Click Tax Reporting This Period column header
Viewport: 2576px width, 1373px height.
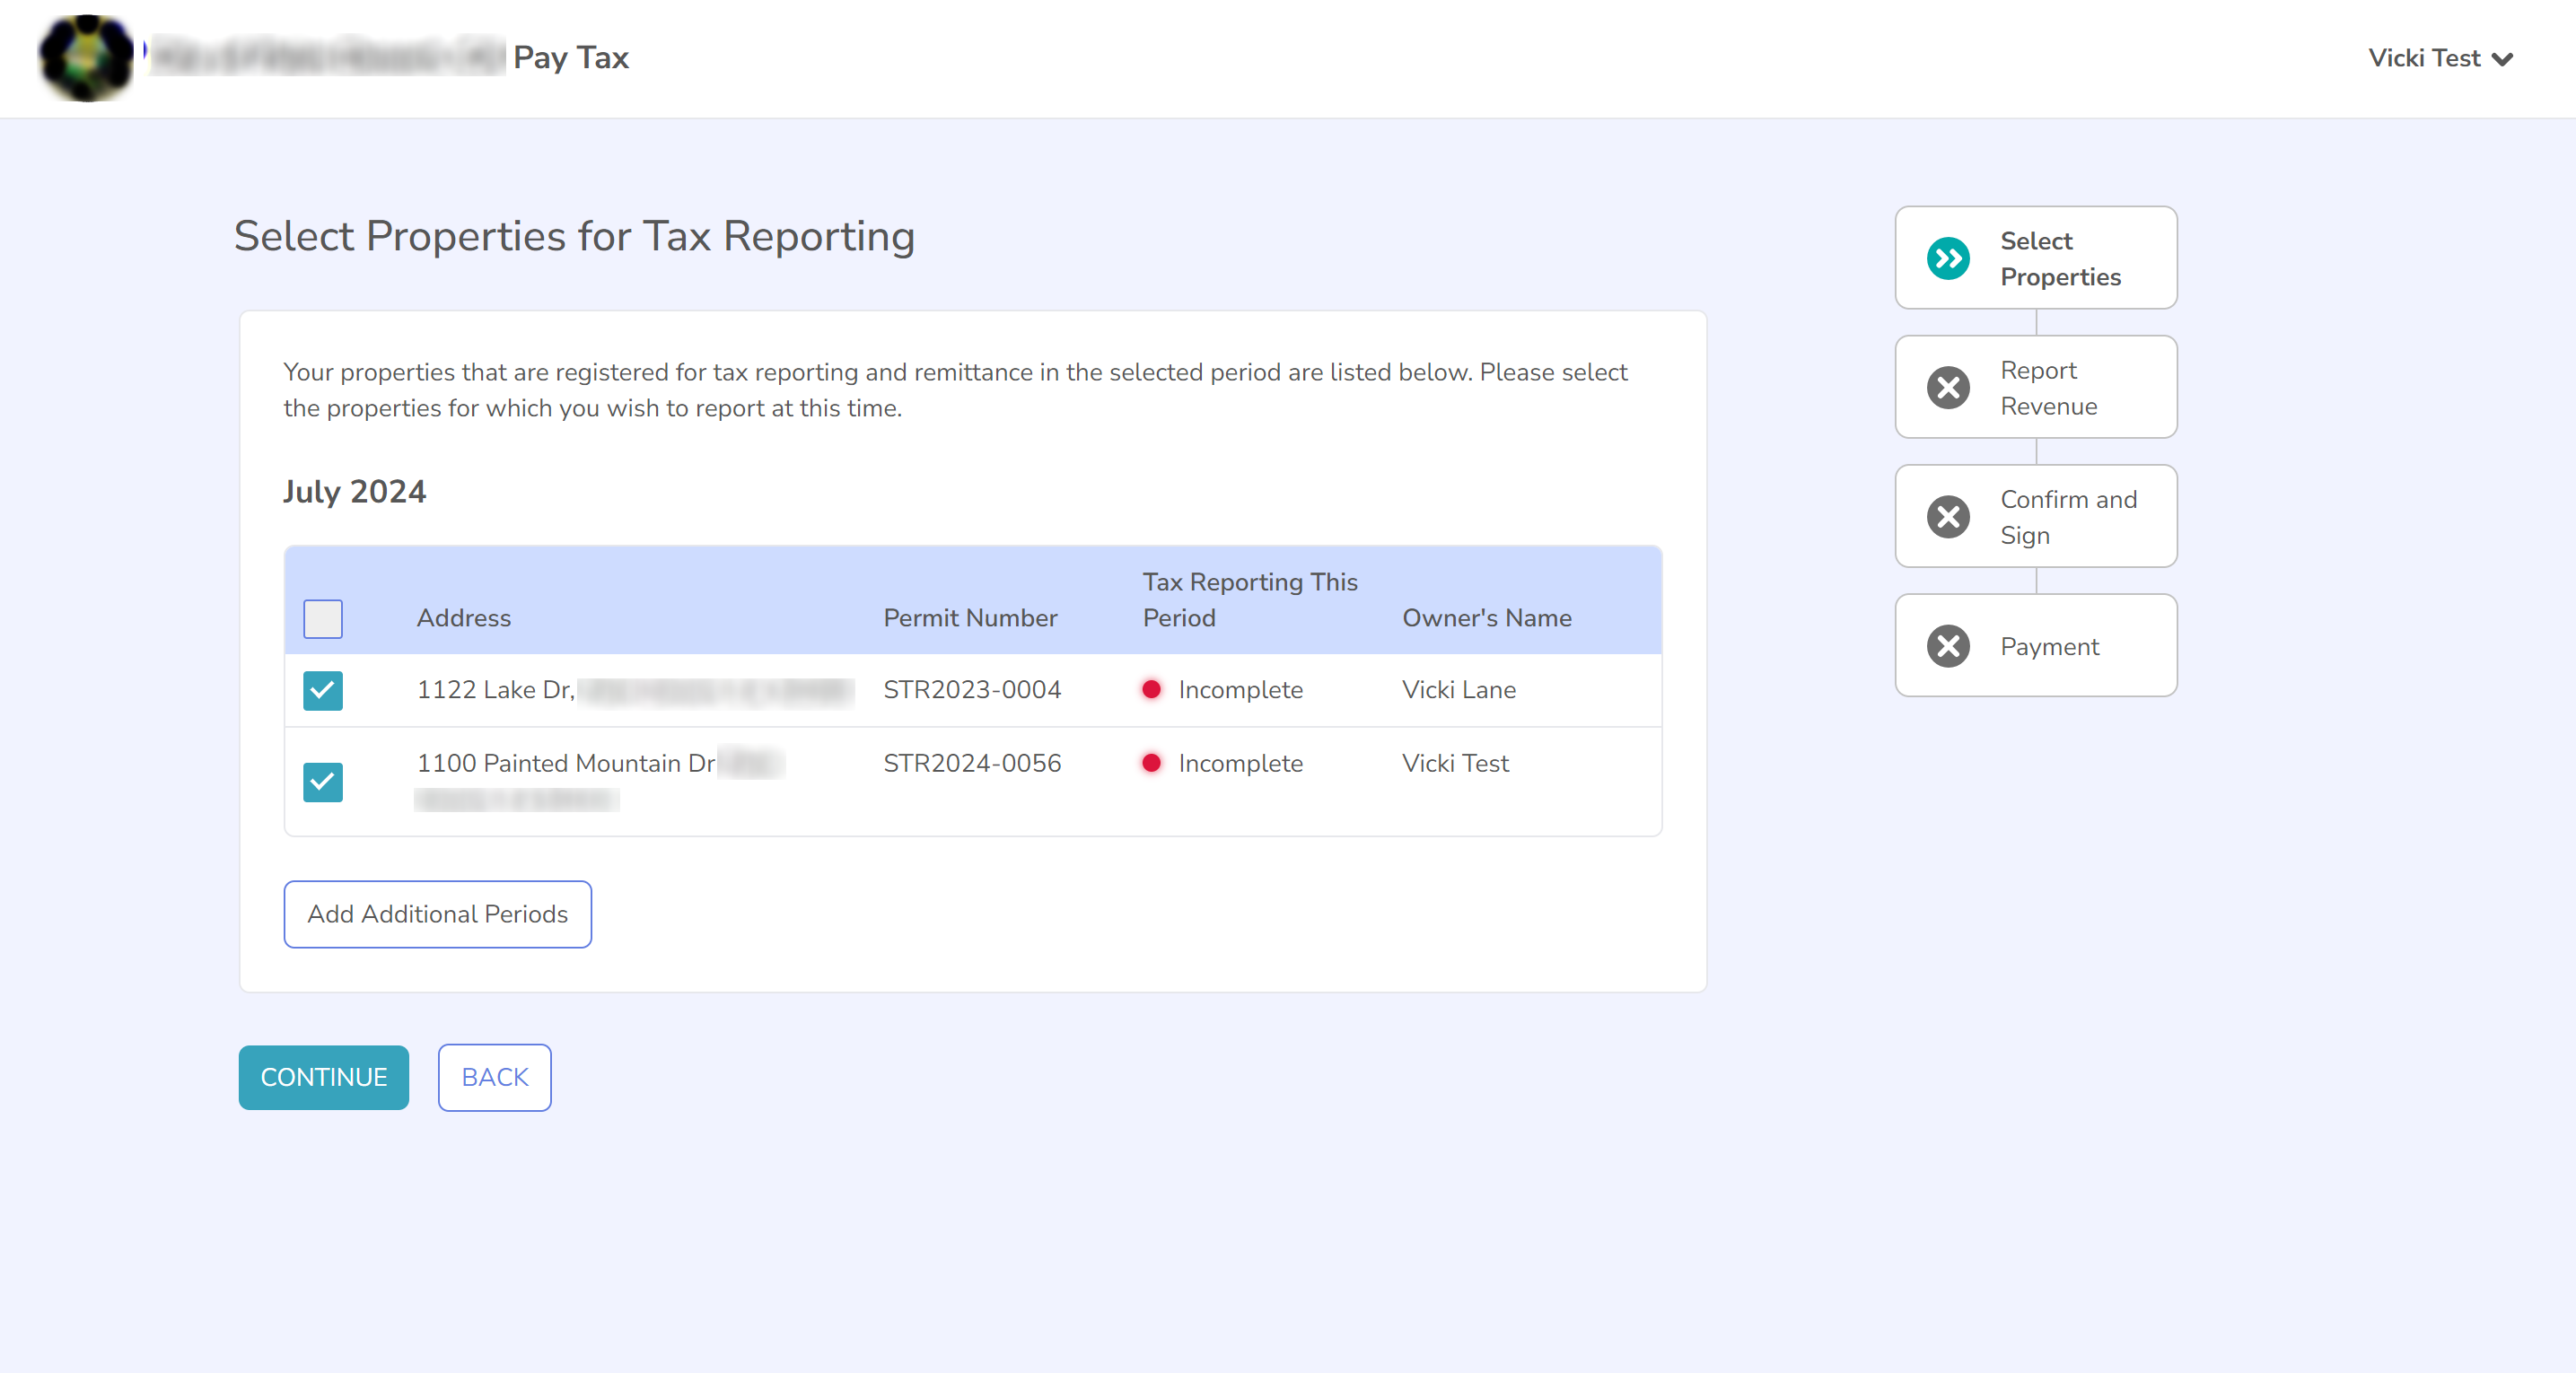coord(1250,600)
